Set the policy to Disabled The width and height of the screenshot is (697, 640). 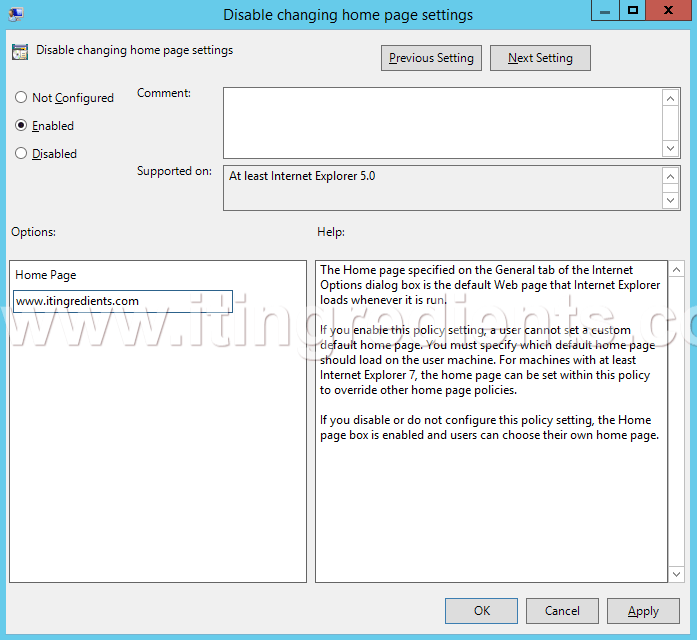tap(21, 154)
